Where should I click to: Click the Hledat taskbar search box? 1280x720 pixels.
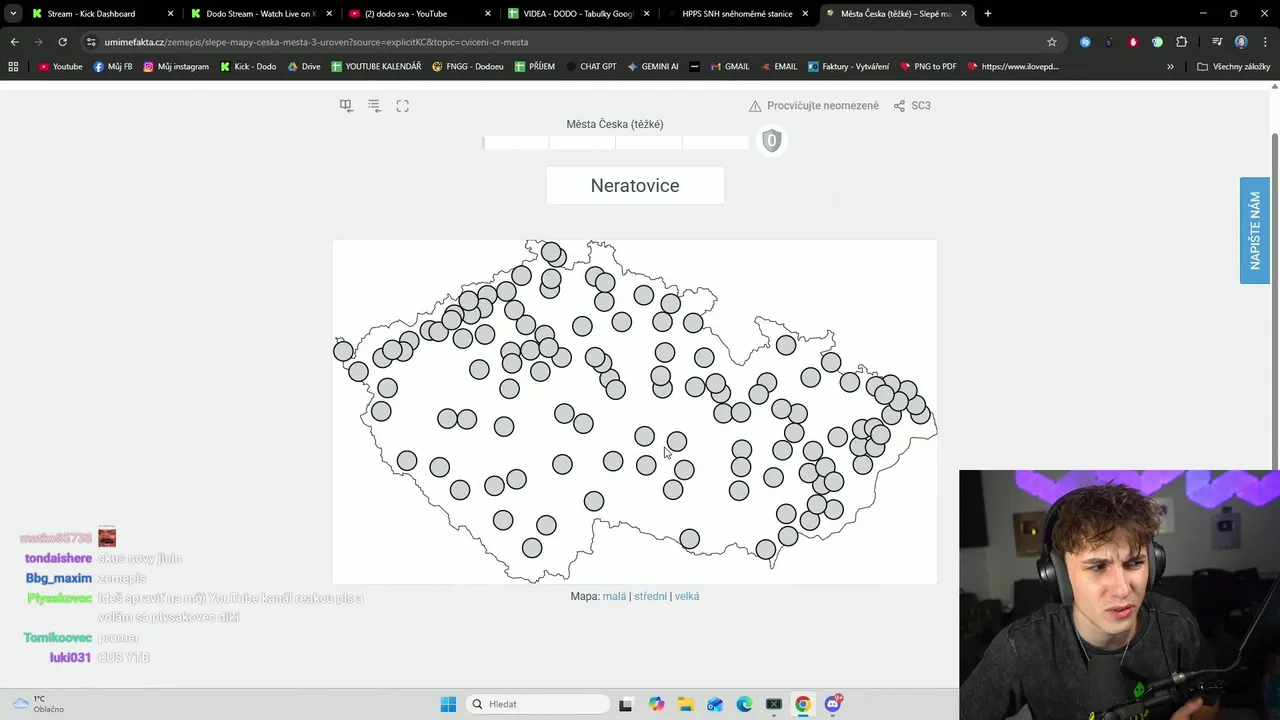click(539, 704)
